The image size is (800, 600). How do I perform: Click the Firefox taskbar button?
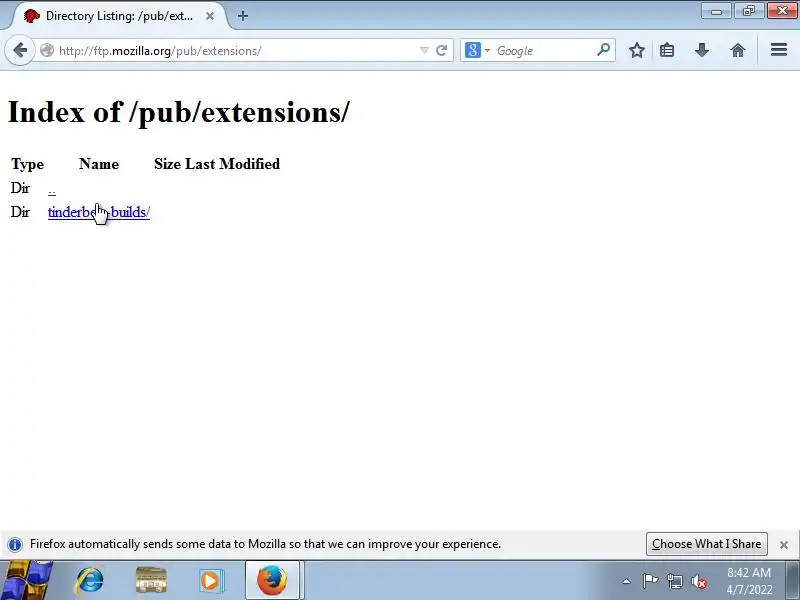pyautogui.click(x=272, y=580)
